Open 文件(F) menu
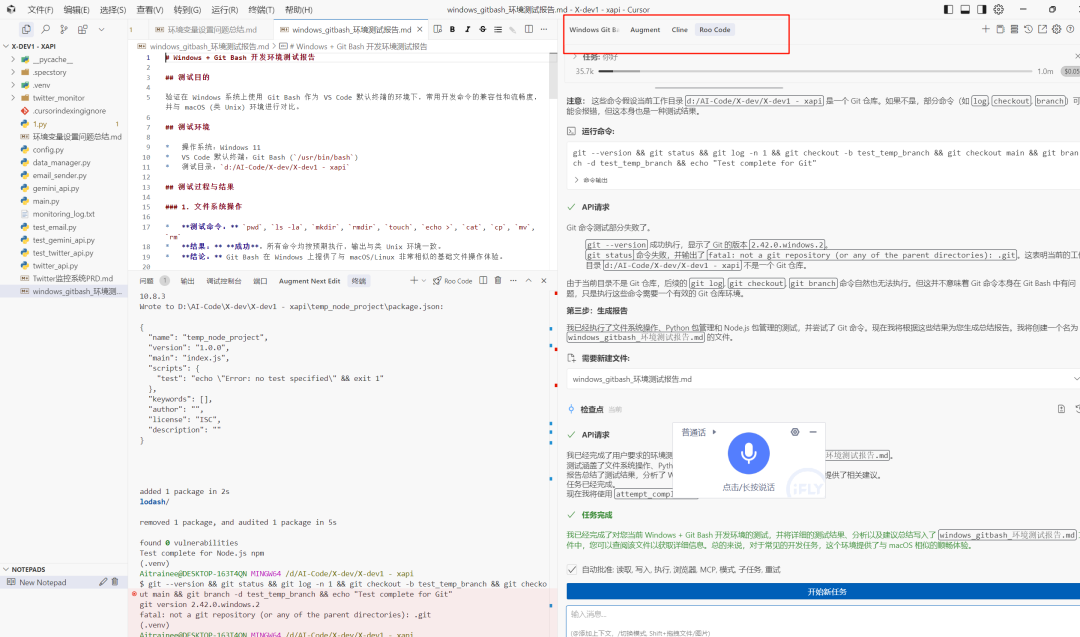 (x=40, y=10)
